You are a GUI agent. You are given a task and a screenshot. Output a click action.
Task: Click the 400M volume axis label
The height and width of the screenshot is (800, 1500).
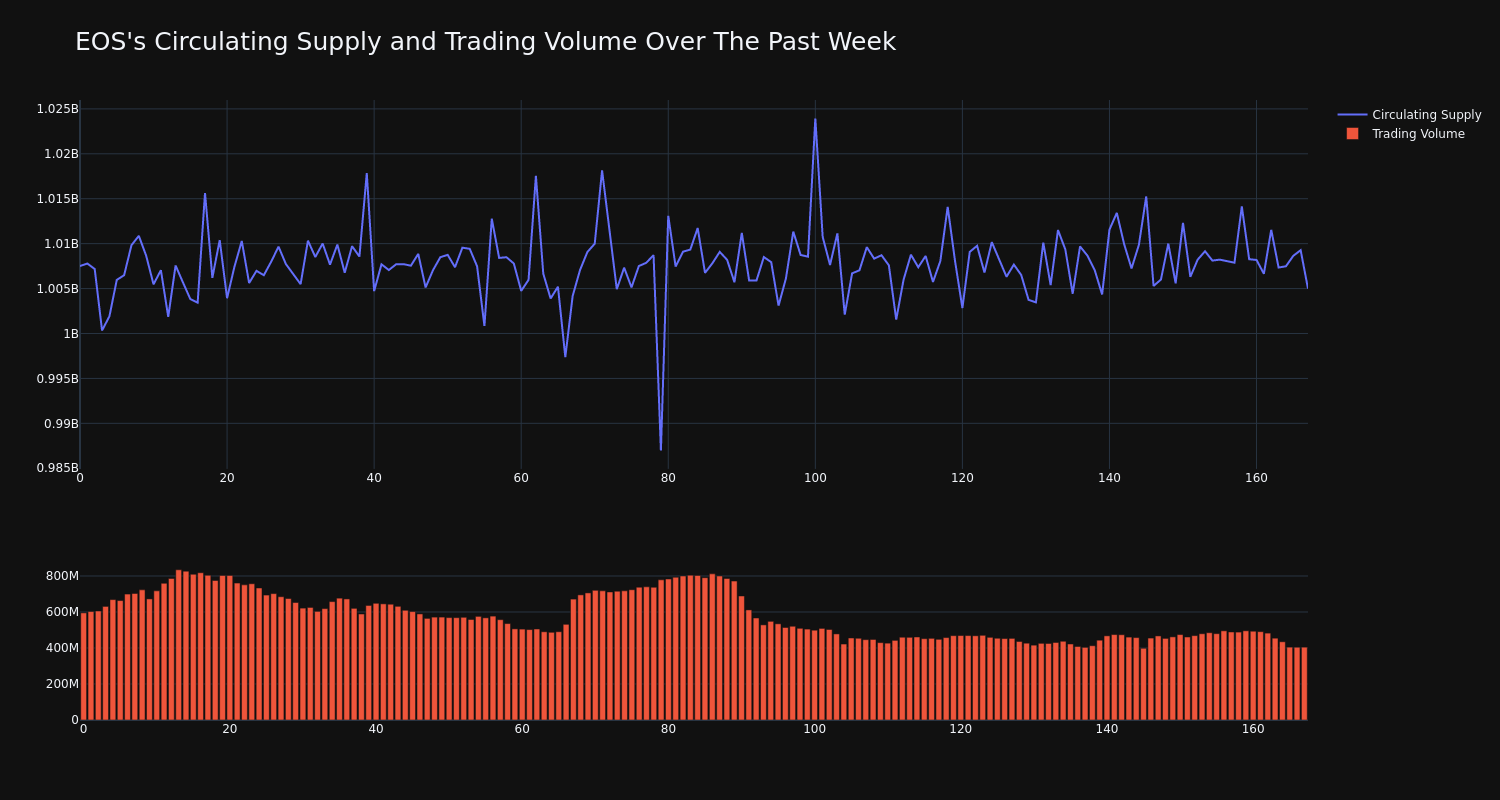tap(61, 648)
